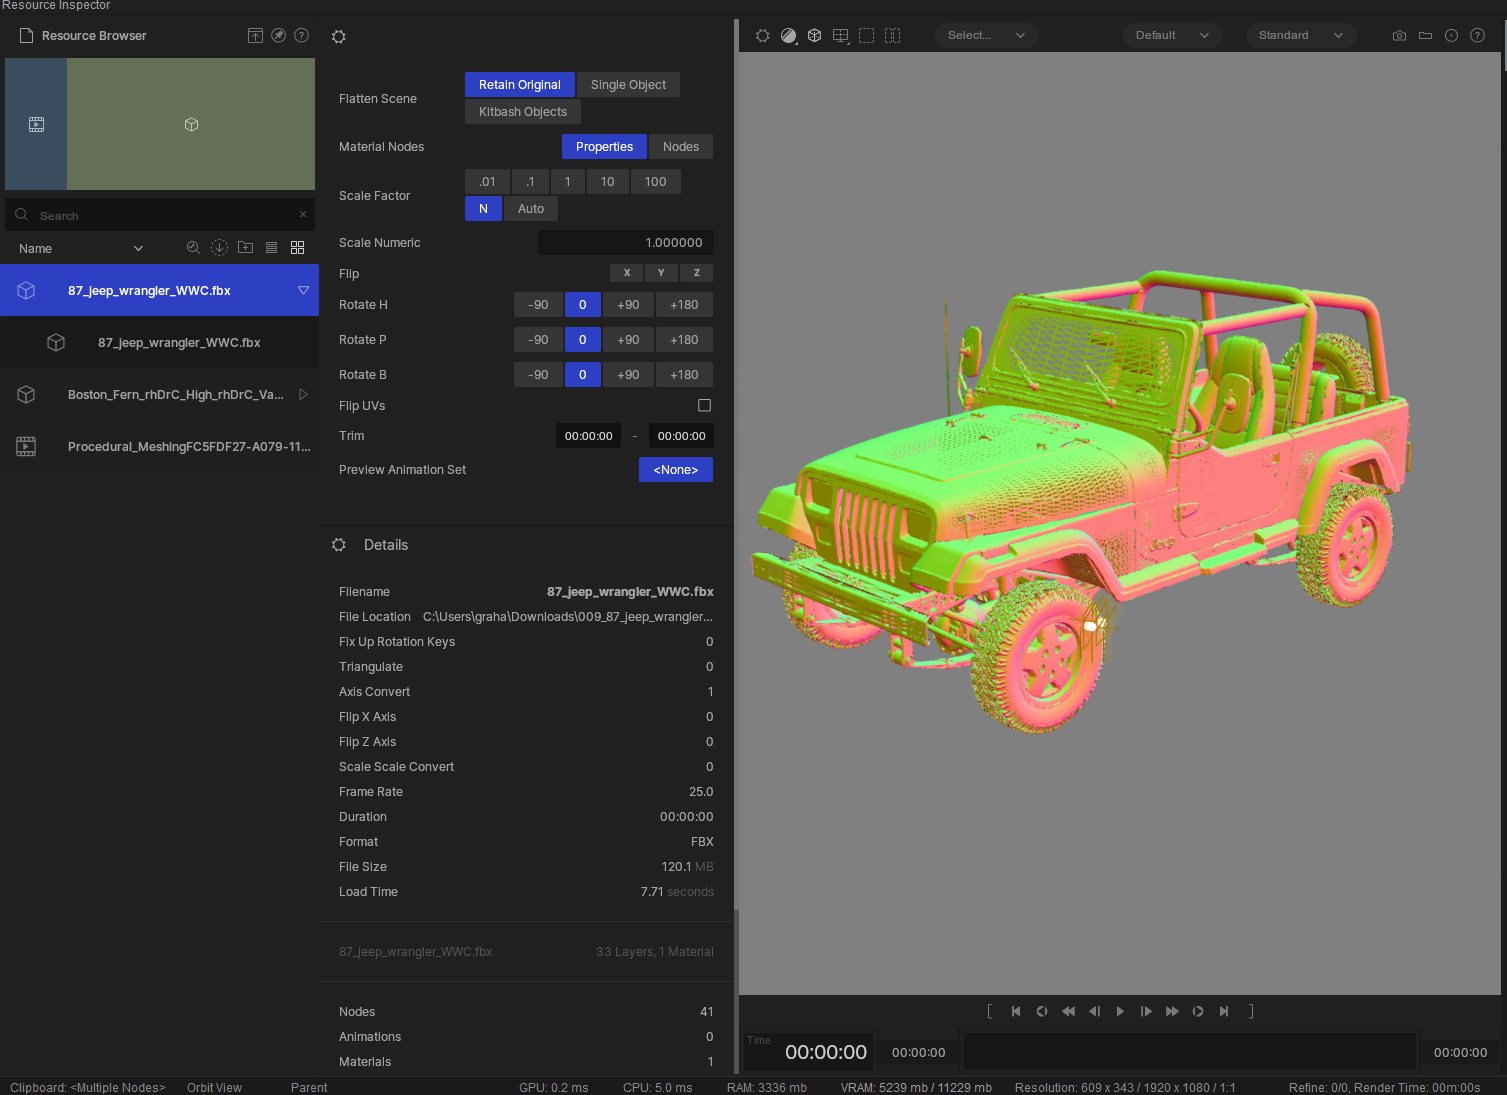Click the create new folder icon in Resource Browser
This screenshot has height=1095, width=1507.
(245, 247)
